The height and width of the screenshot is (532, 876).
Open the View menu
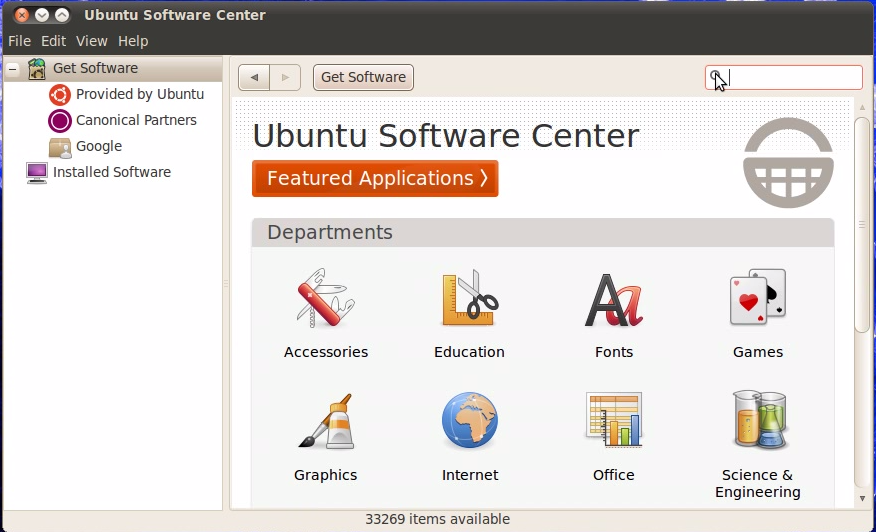pos(92,41)
